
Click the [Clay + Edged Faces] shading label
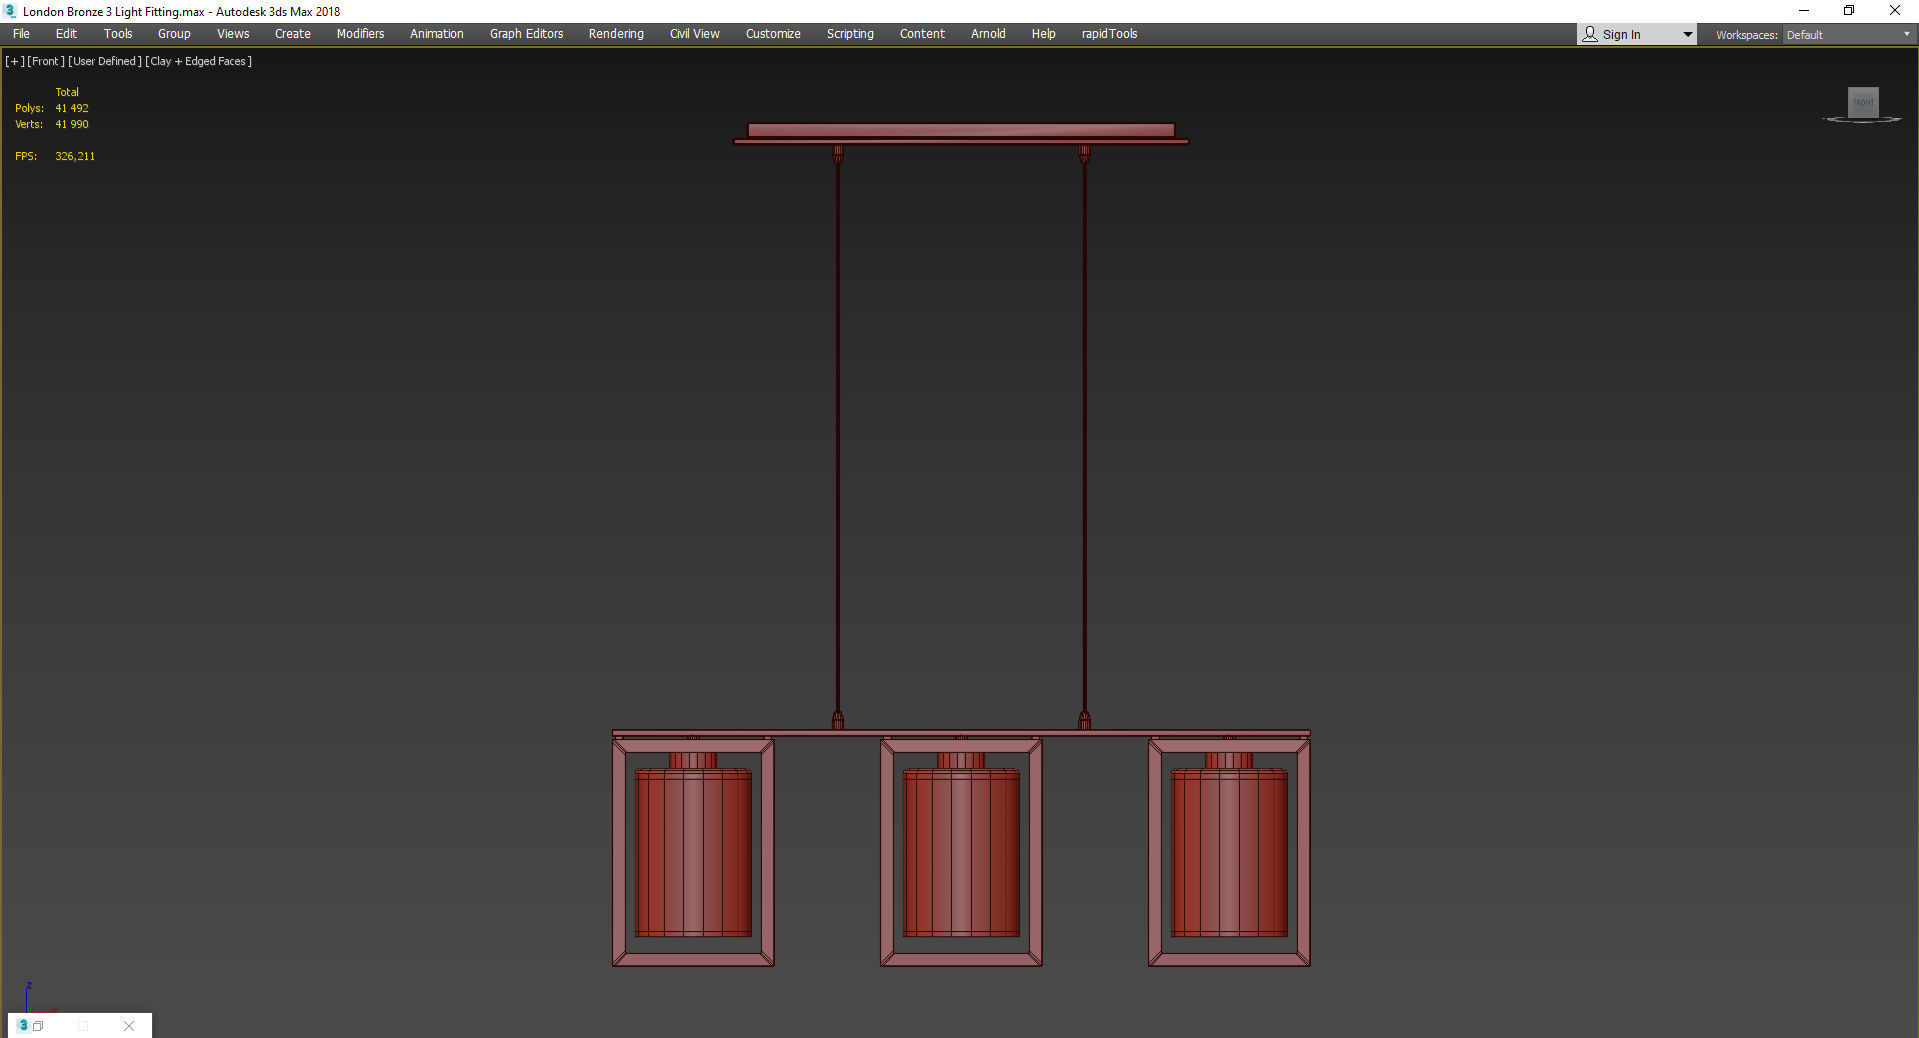[198, 61]
